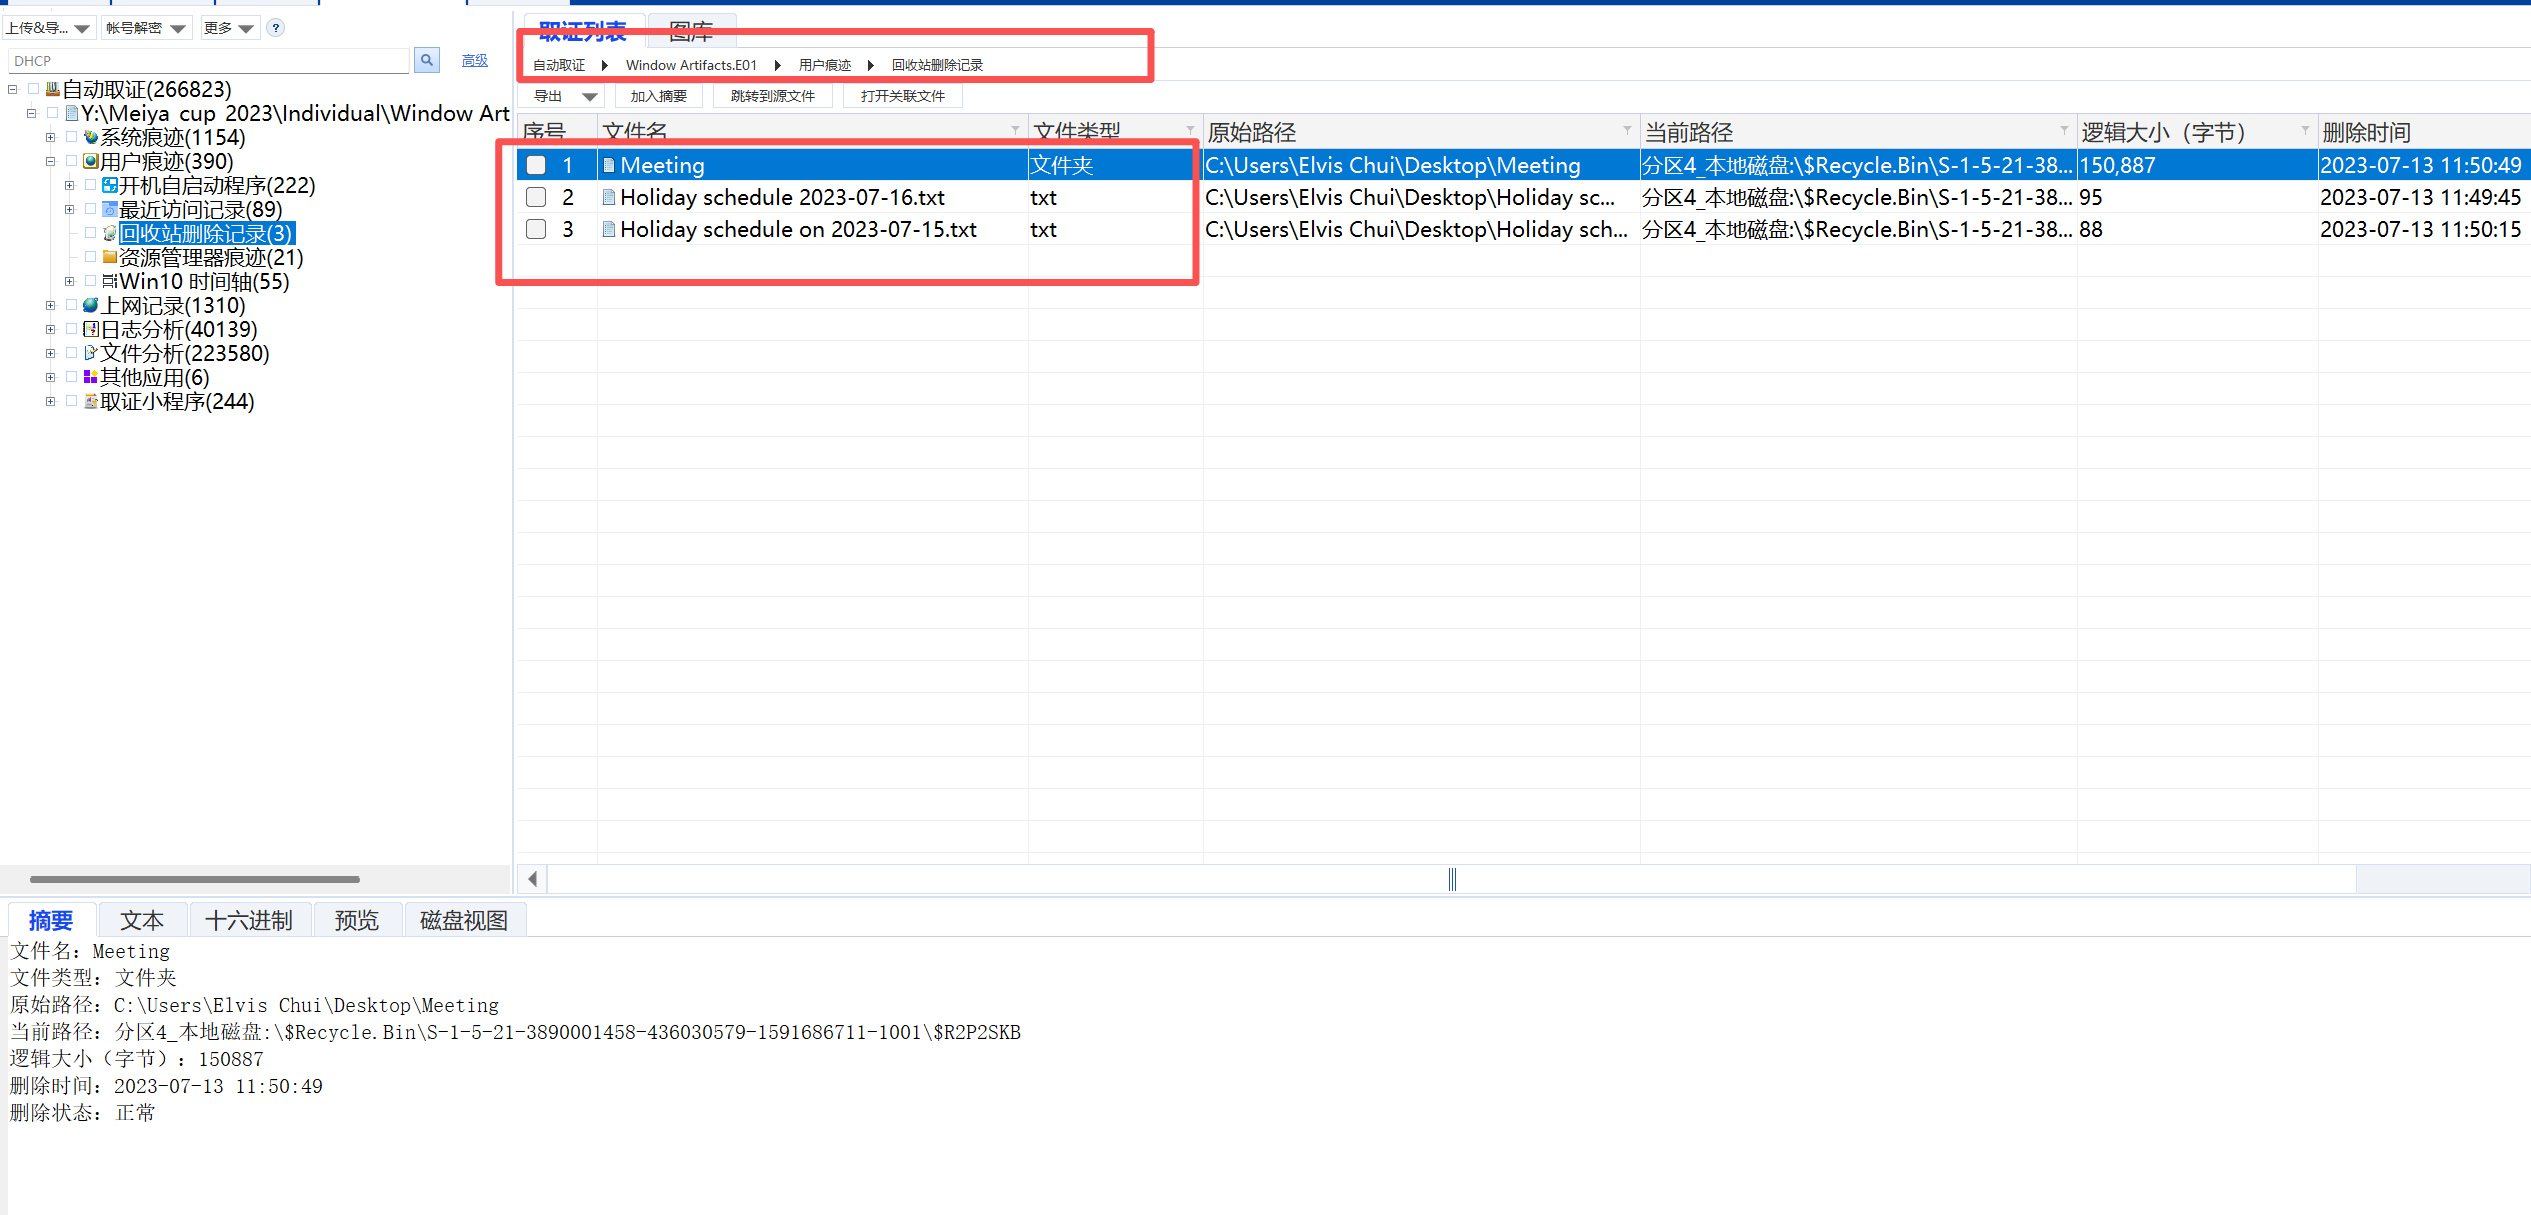Click the 回收站删除记录 recycle bin icon
This screenshot has height=1215, width=2531.
tap(110, 234)
